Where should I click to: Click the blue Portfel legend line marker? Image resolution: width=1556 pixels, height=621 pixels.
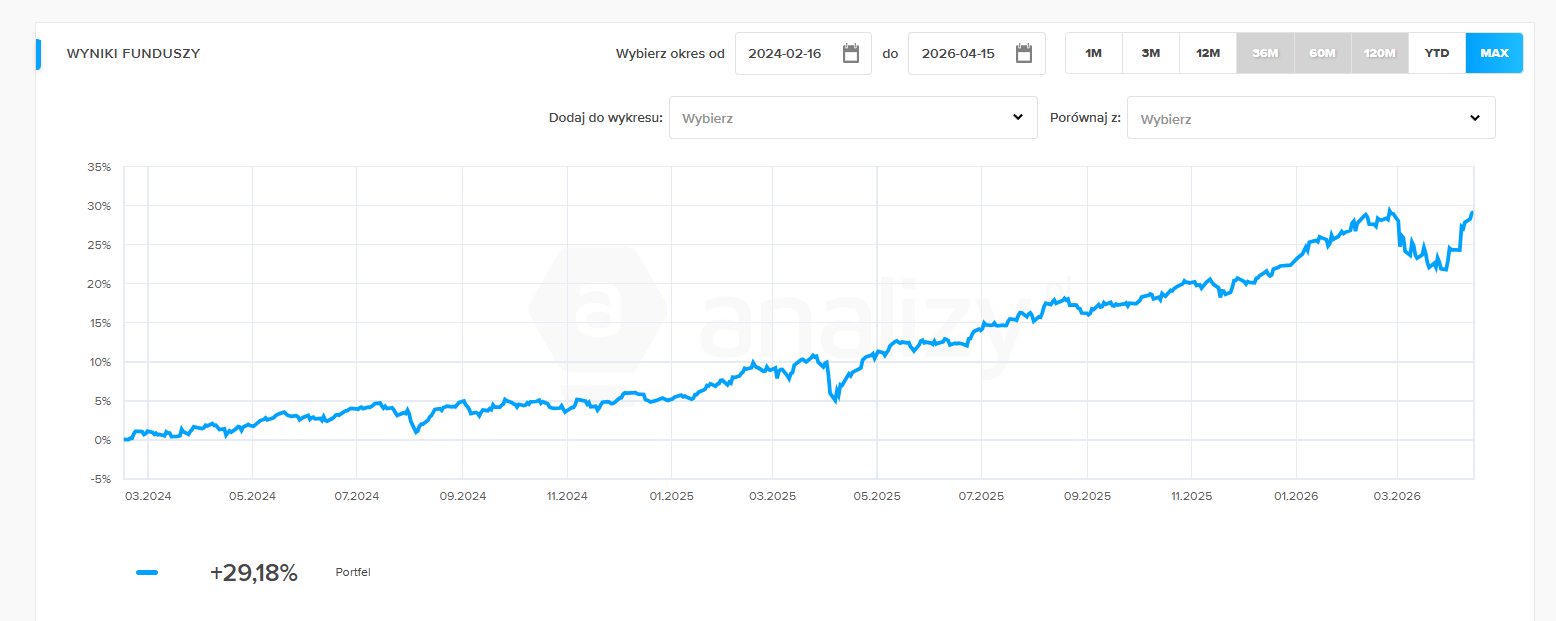147,573
